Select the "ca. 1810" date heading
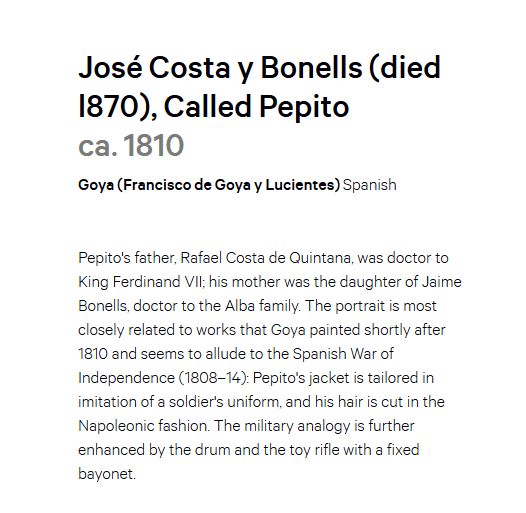This screenshot has width=526, height=513. (x=131, y=145)
